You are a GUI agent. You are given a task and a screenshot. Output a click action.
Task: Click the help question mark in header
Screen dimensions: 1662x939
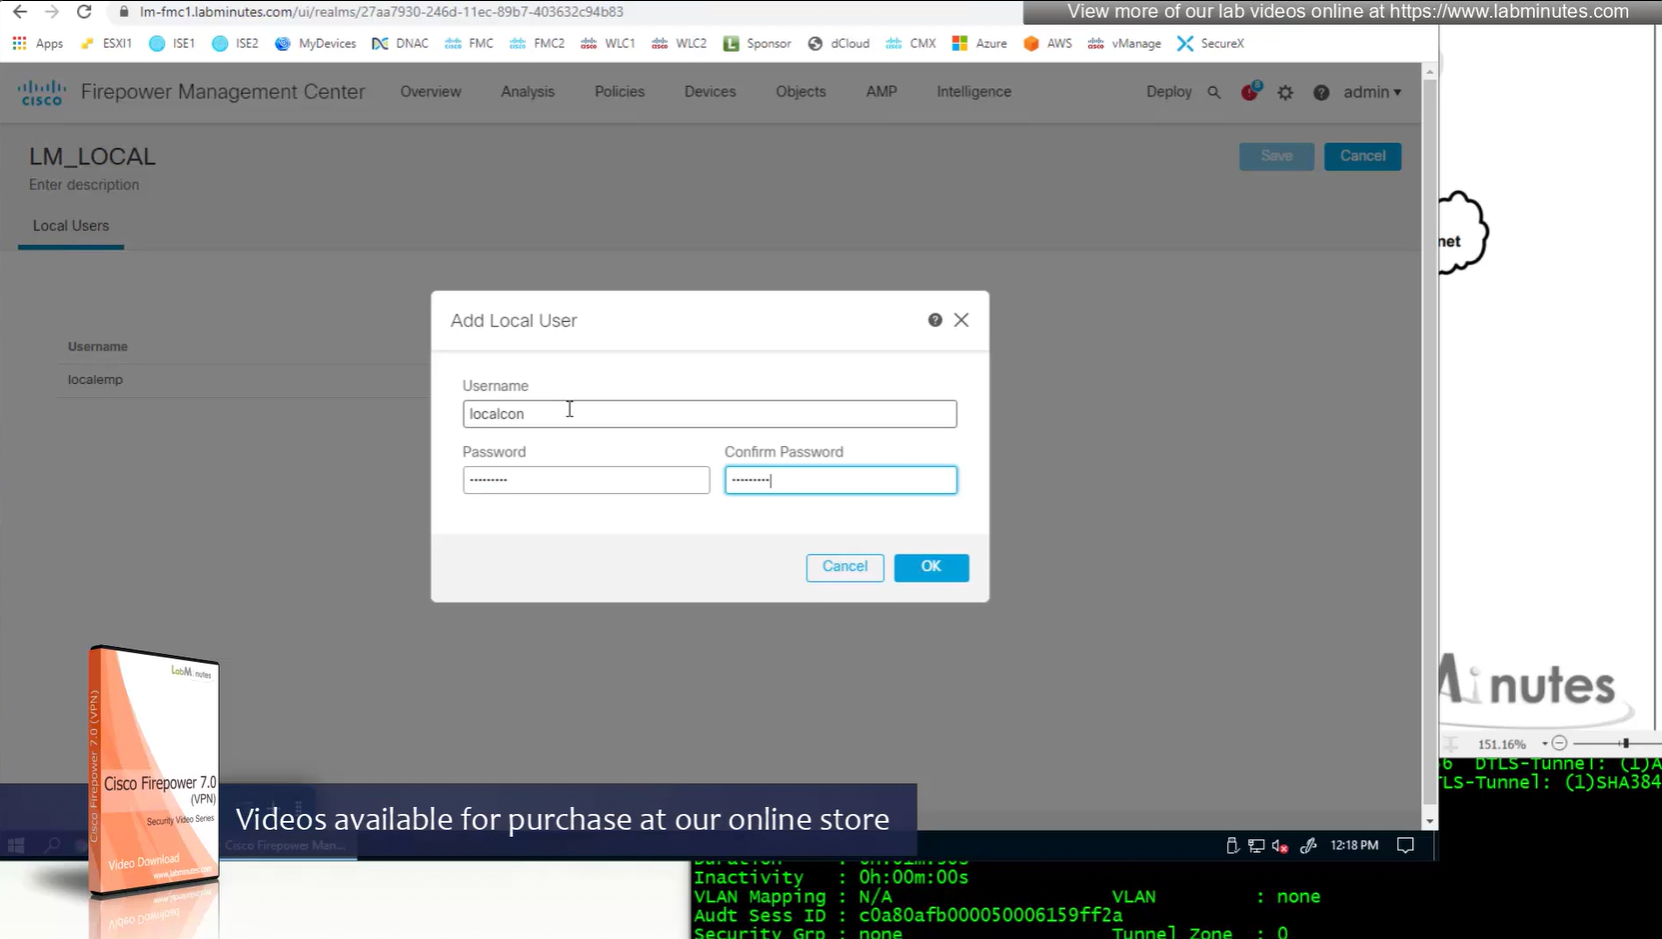[x=1321, y=92]
